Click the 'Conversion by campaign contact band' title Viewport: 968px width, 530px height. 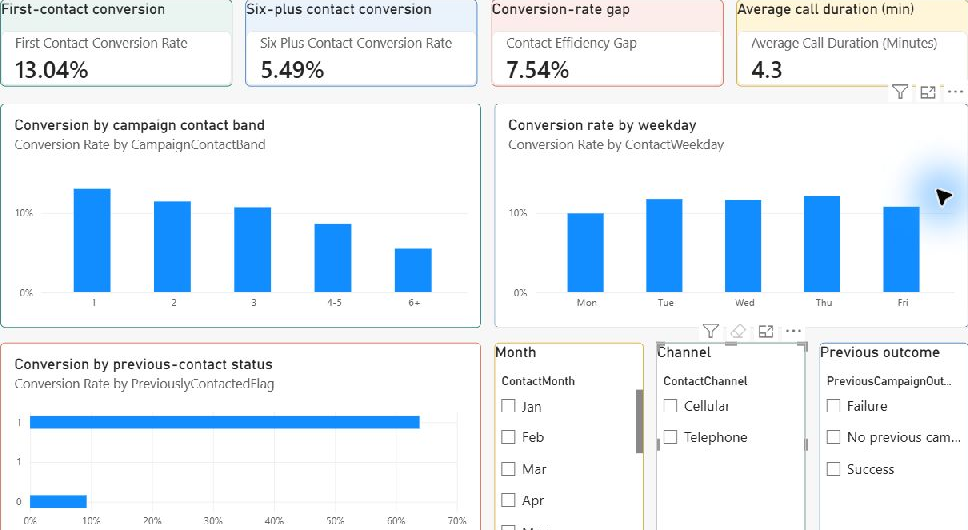140,125
